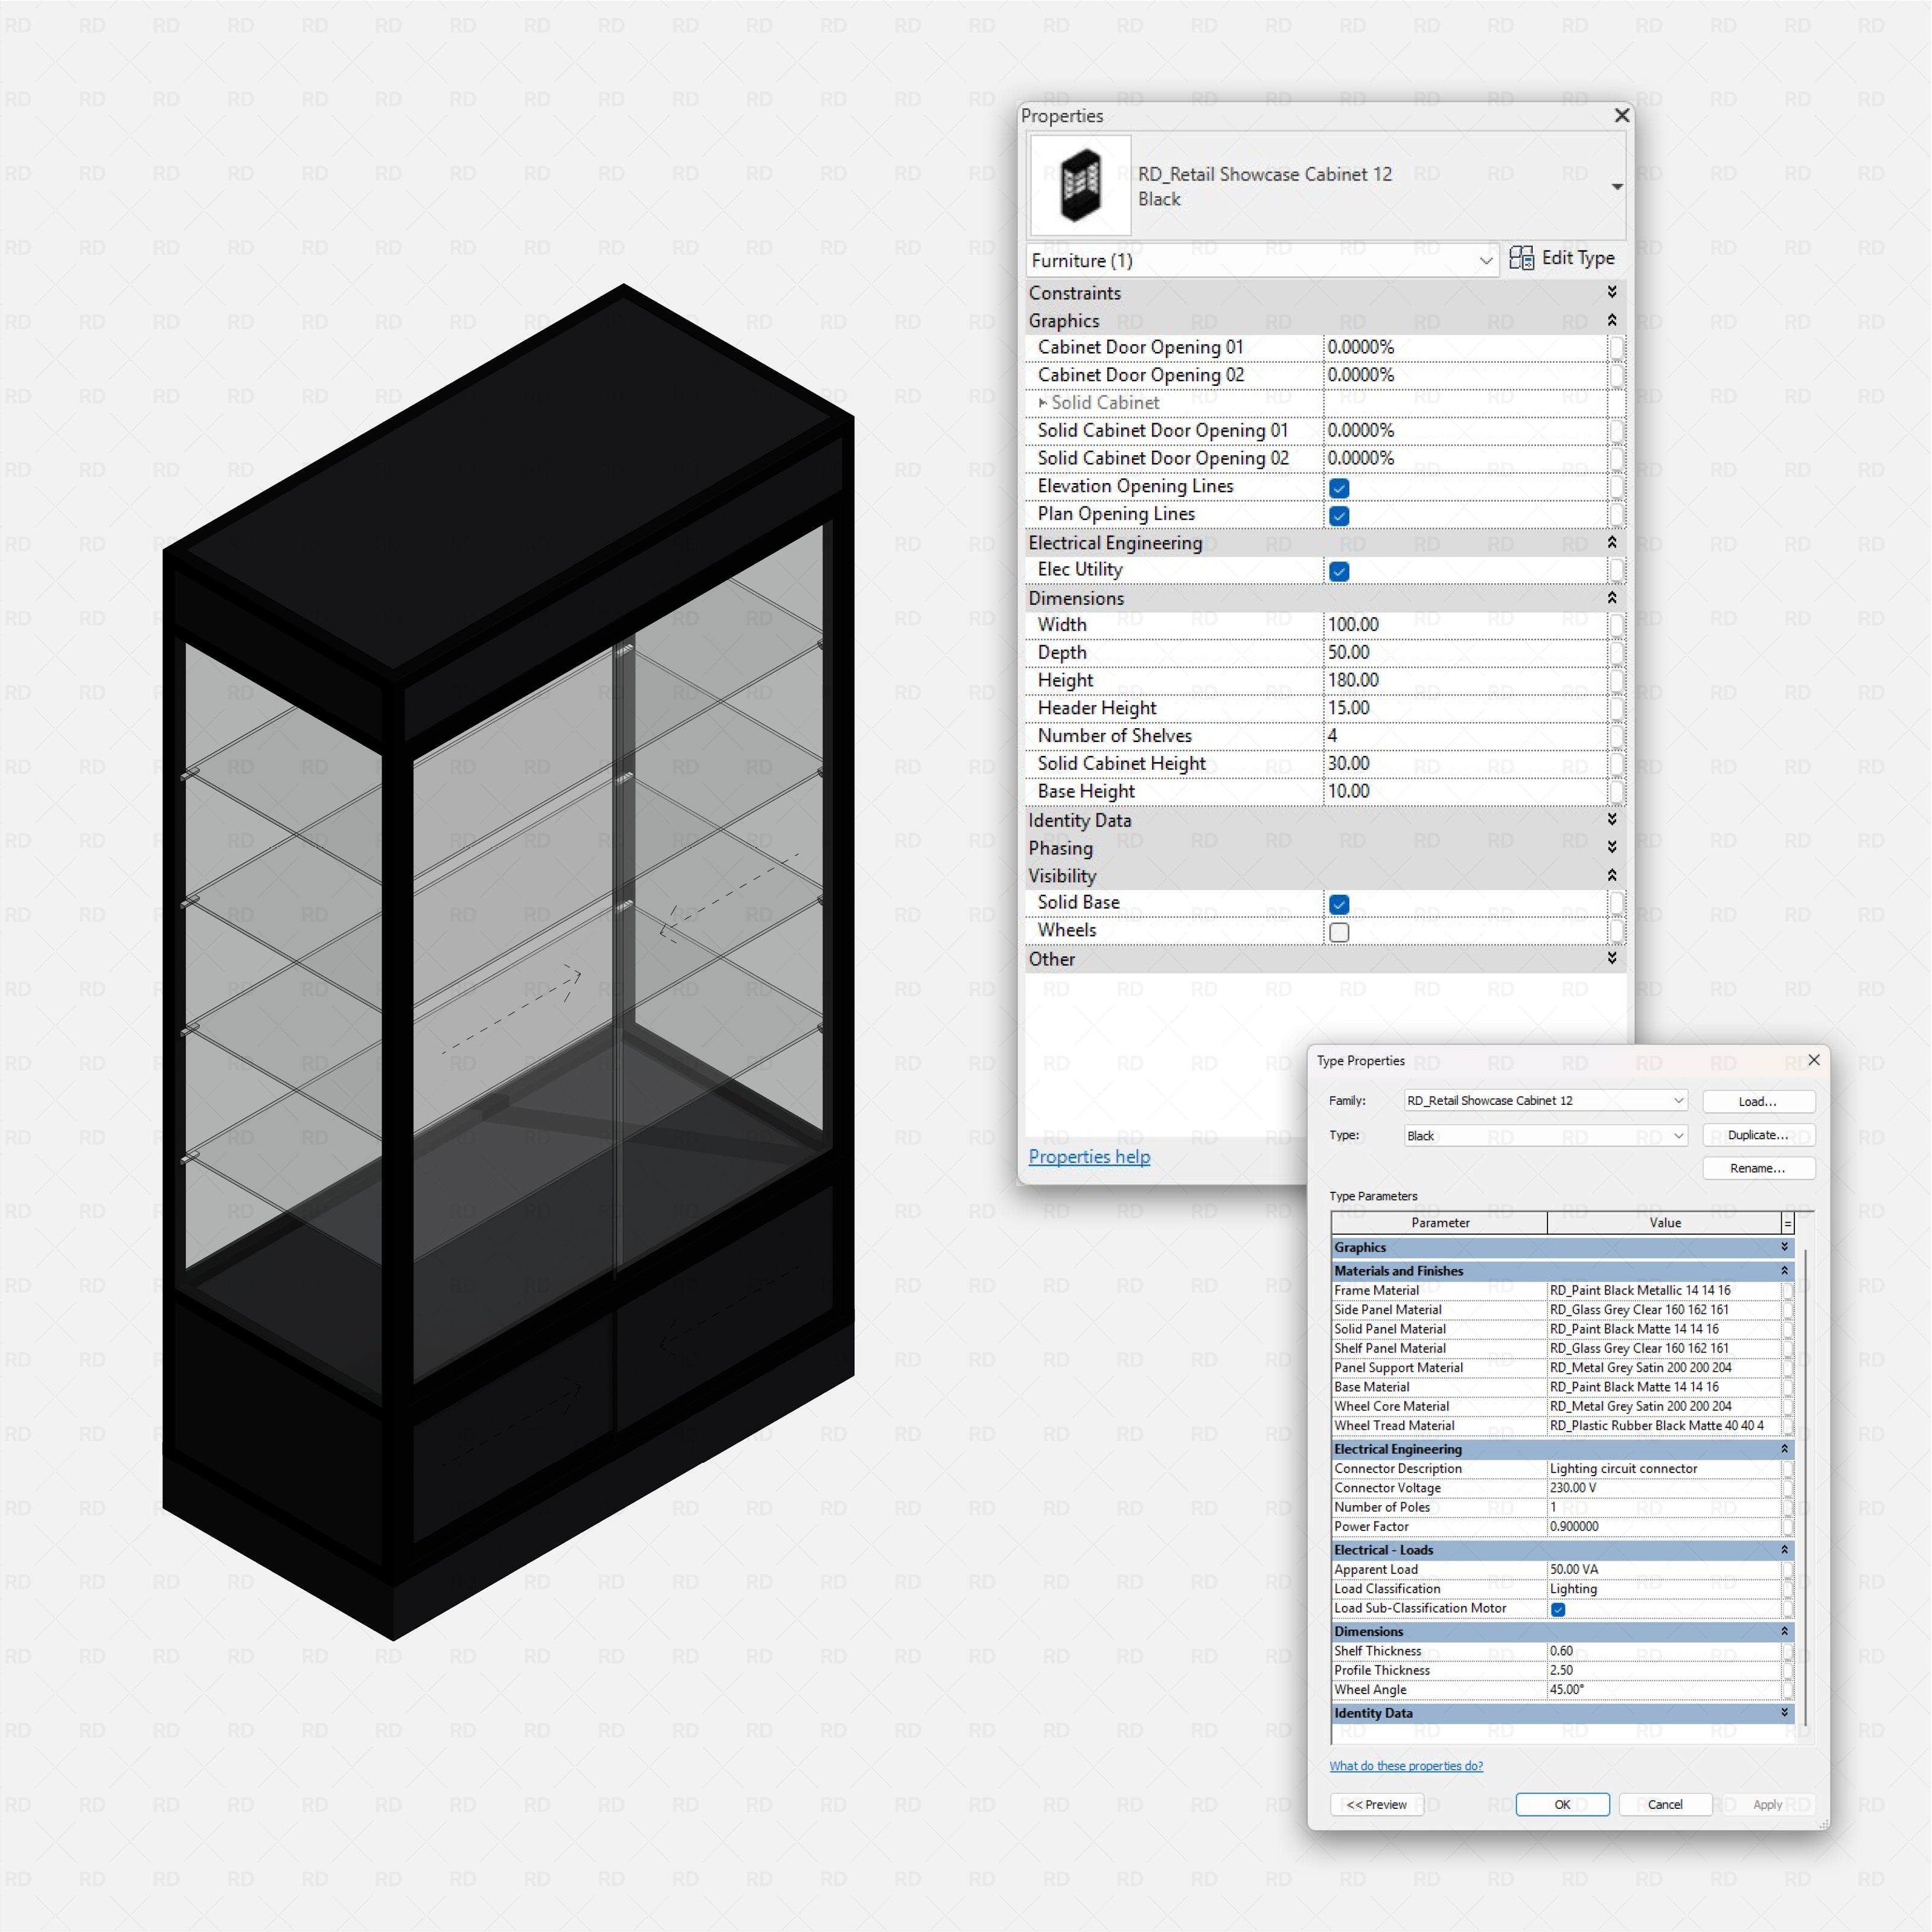Screen dimensions: 1932x1932
Task: Click Solid Cabinet Door Opening 02 value
Action: [x=1465, y=458]
